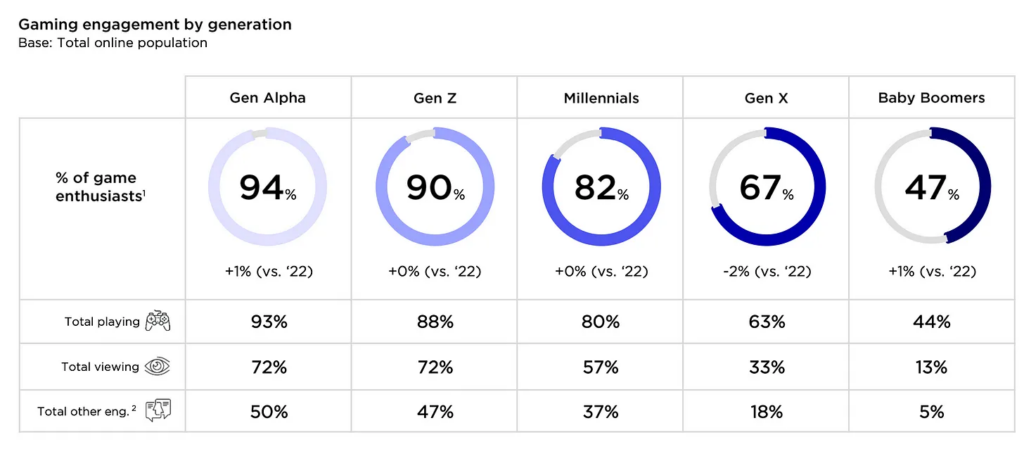The image size is (1024, 449).
Task: Click the 93% Total playing cell for Gen Alpha
Action: 267,322
